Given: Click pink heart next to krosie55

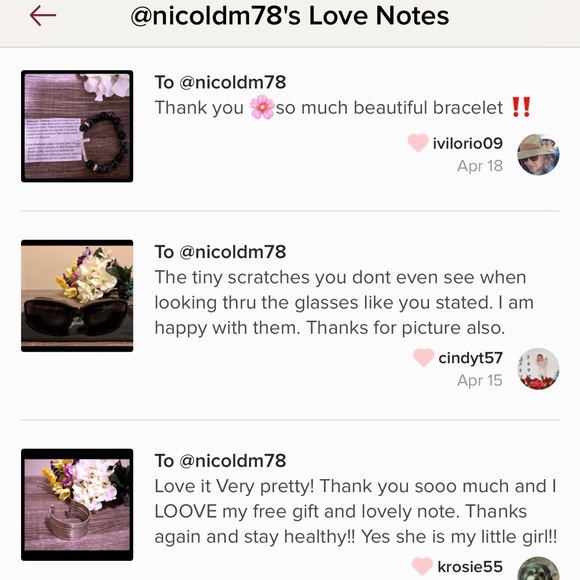Looking at the screenshot, I should (422, 567).
